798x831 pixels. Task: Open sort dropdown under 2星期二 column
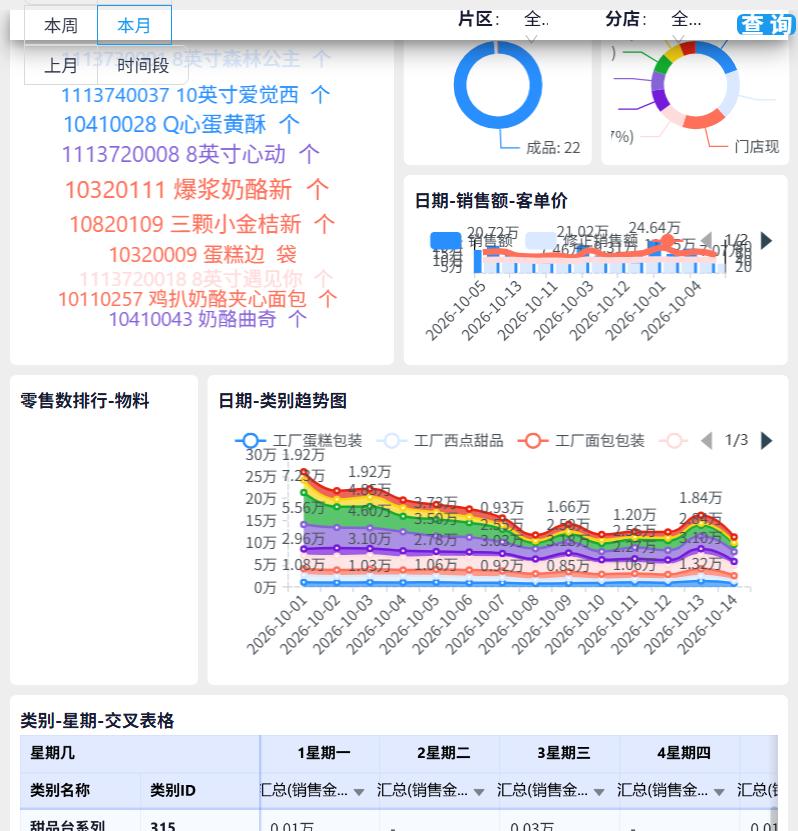pyautogui.click(x=479, y=792)
